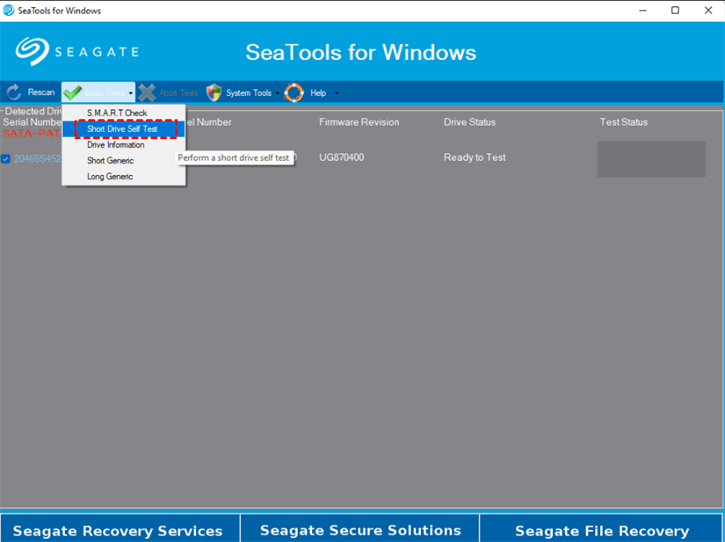Open Seagate File Recovery
This screenshot has width=725, height=542.
(x=602, y=530)
